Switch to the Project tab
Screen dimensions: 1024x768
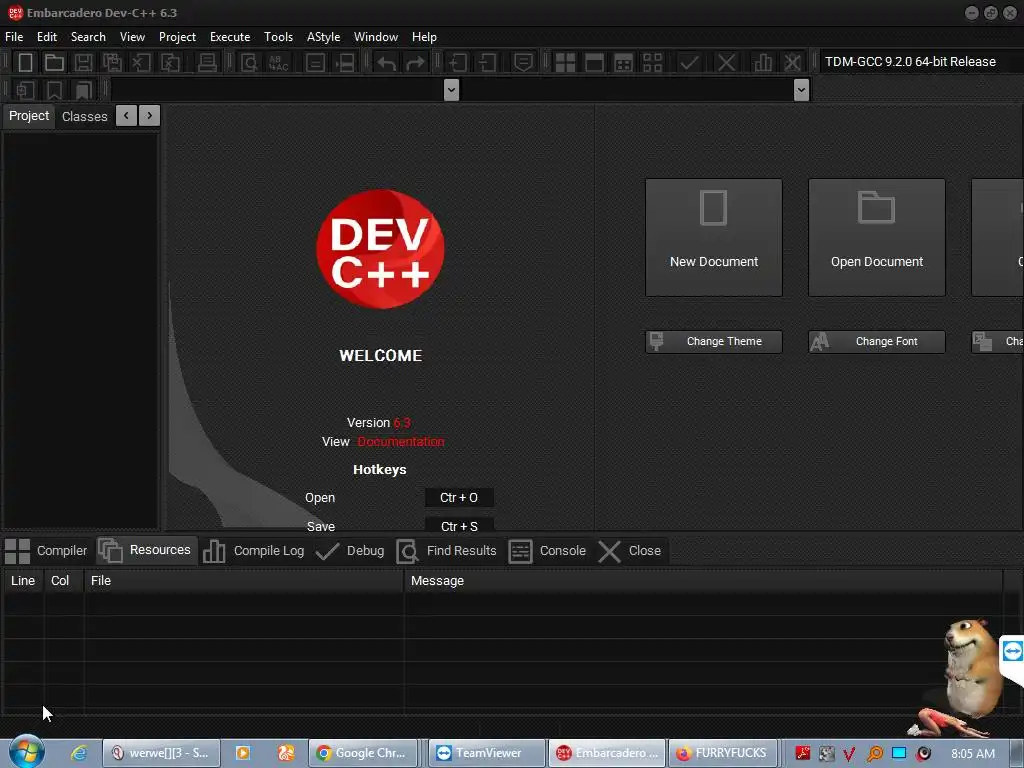tap(29, 116)
